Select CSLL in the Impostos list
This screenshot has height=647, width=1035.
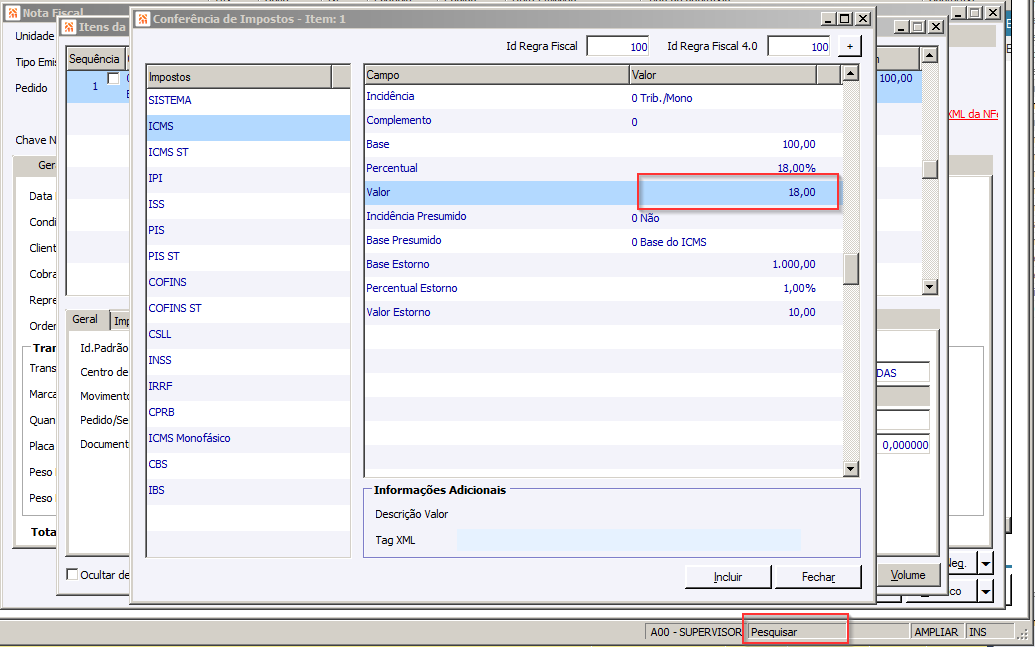click(x=248, y=334)
